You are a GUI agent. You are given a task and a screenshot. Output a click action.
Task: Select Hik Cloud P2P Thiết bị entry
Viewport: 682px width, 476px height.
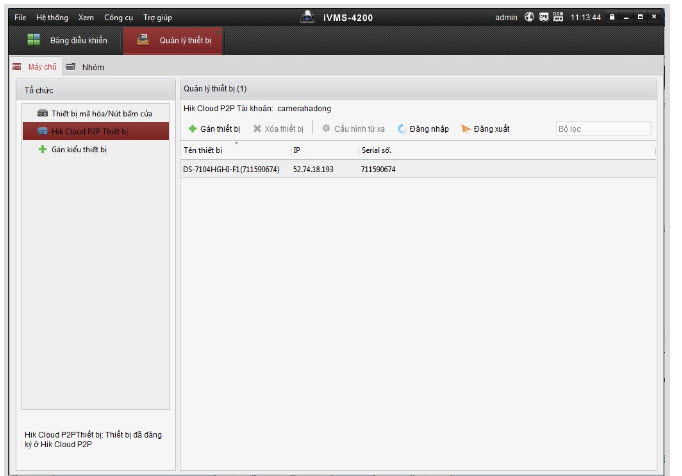click(95, 131)
